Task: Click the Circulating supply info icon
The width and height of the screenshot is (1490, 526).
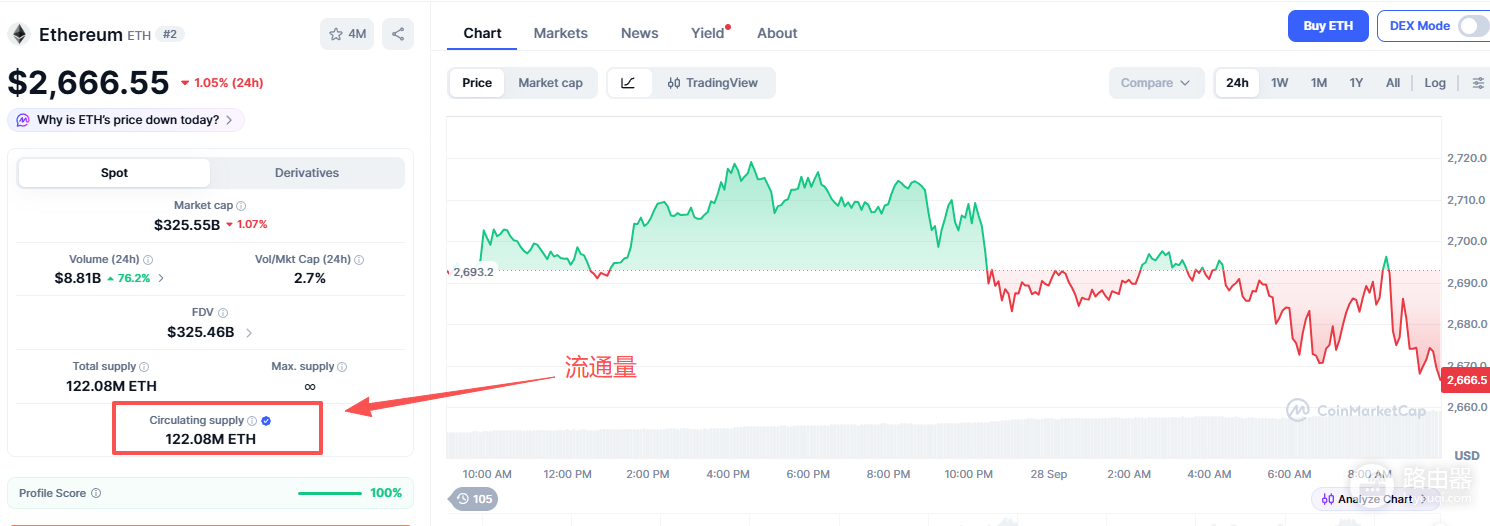Action: pos(252,421)
